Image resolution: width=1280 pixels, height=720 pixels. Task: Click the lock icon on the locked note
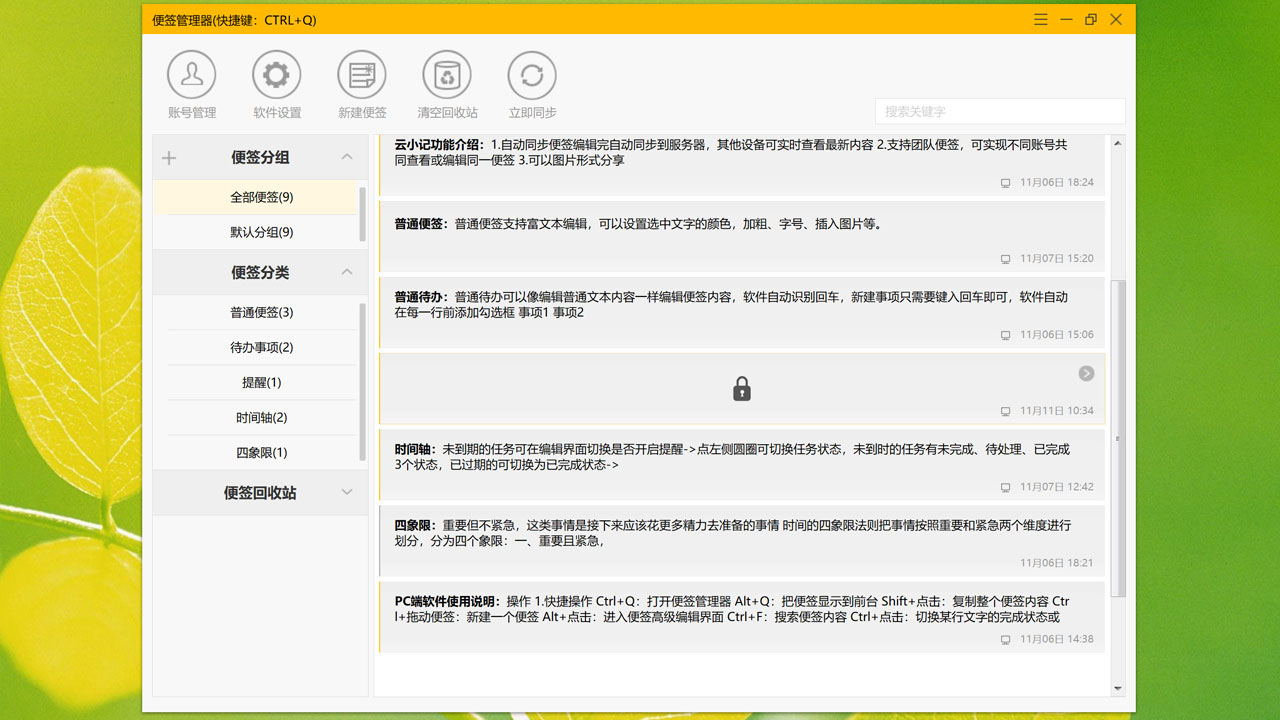tap(741, 389)
